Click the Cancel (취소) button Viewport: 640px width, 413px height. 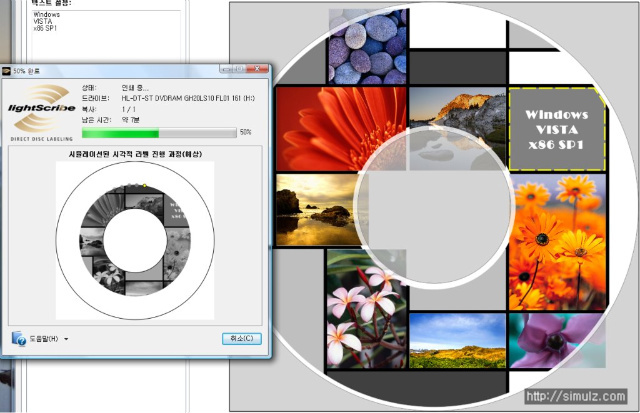[x=242, y=338]
